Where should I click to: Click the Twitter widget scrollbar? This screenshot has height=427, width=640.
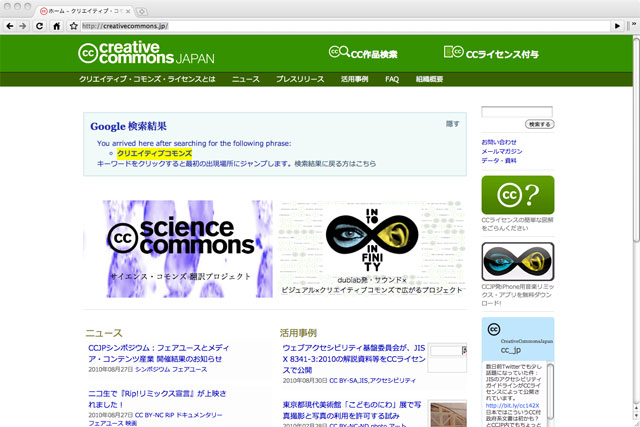click(x=550, y=391)
